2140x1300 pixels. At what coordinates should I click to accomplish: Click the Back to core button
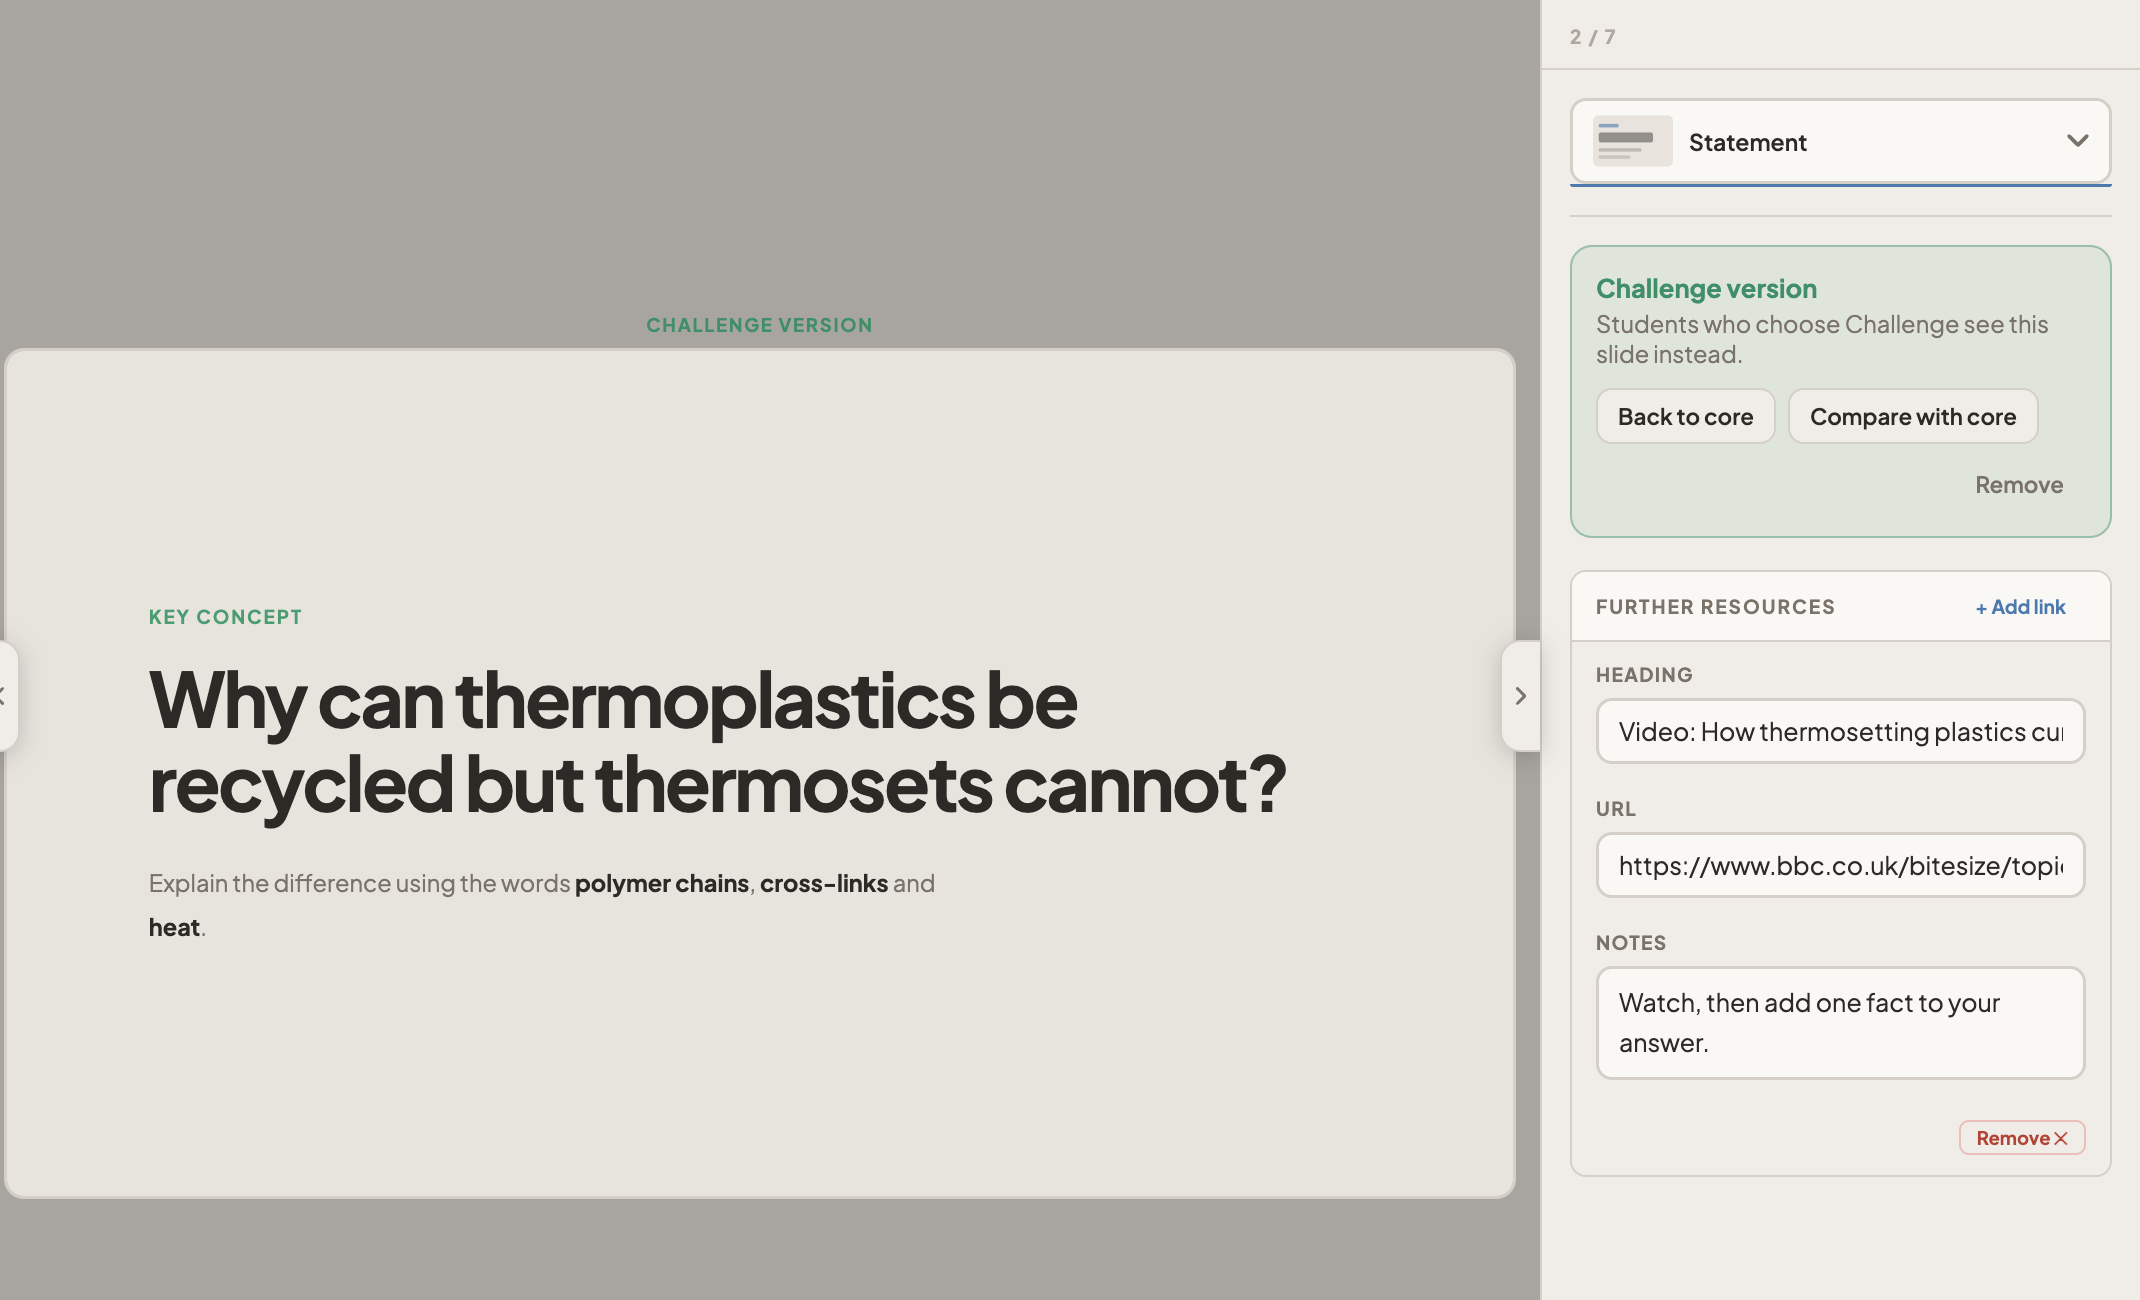(x=1685, y=416)
